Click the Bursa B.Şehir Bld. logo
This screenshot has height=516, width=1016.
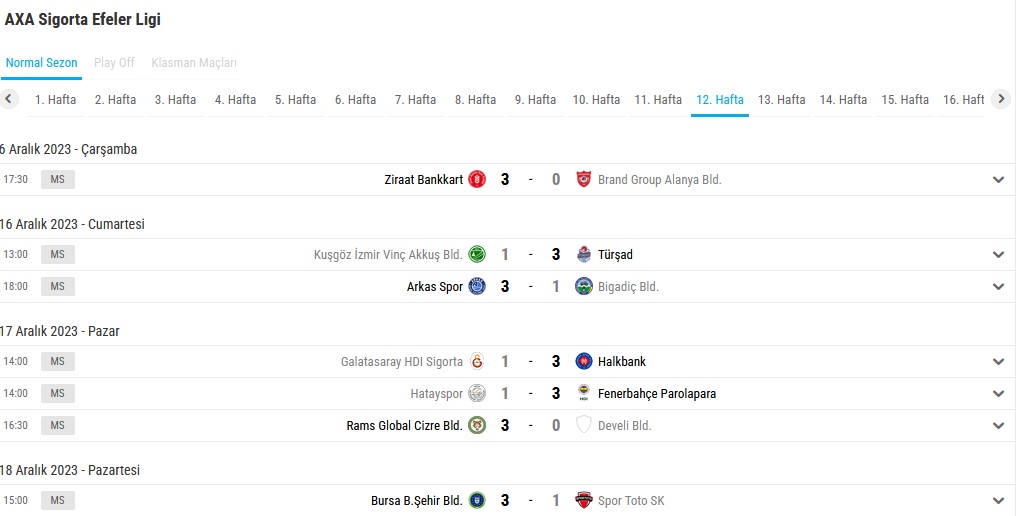pos(477,501)
